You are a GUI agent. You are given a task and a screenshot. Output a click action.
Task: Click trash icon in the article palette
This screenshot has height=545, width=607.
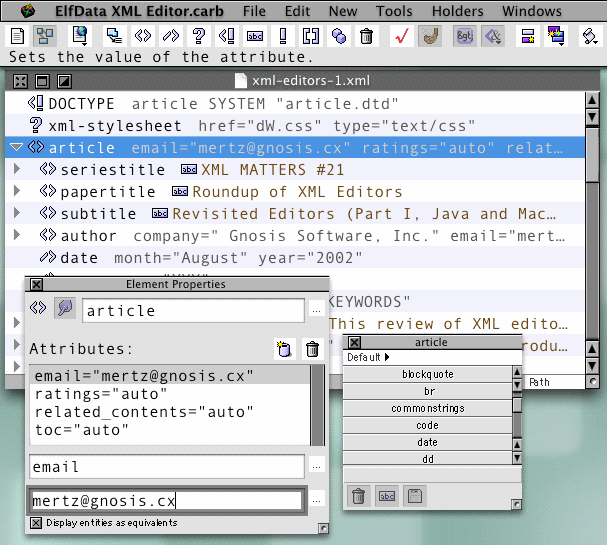[x=358, y=495]
